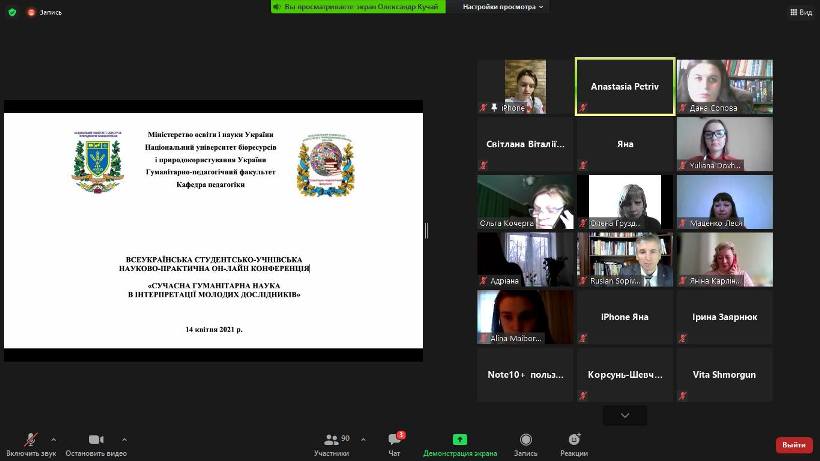The image size is (820, 461).
Task: Select the Anastasia Petriv participant tile
Action: click(625, 86)
